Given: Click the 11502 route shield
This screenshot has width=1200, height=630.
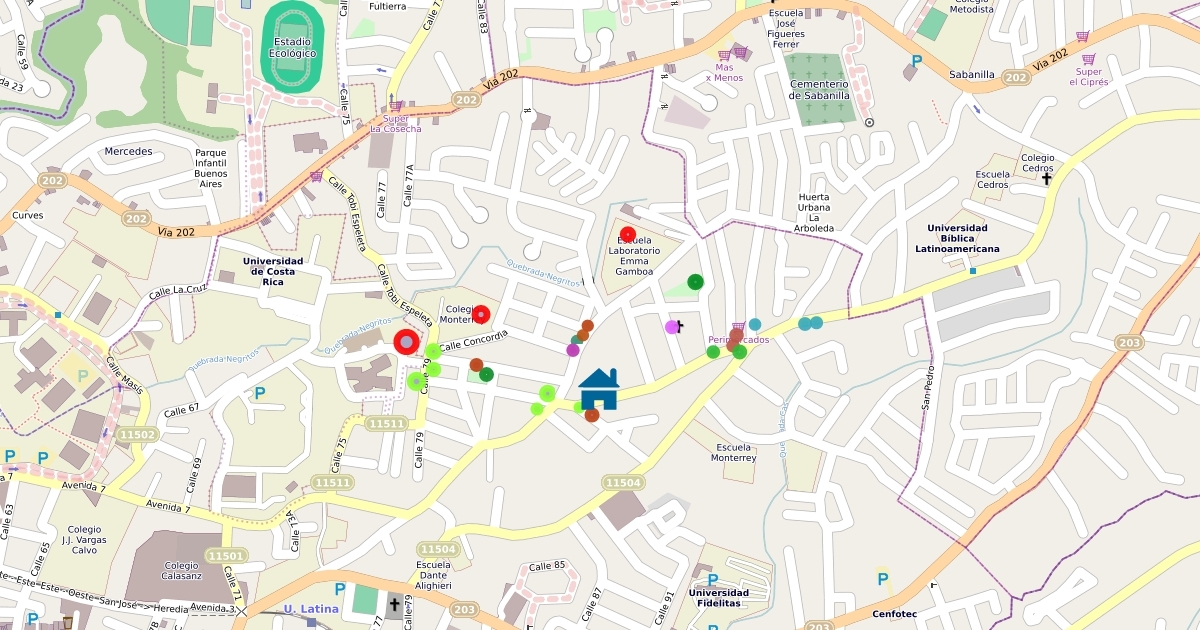Looking at the screenshot, I should (x=137, y=435).
